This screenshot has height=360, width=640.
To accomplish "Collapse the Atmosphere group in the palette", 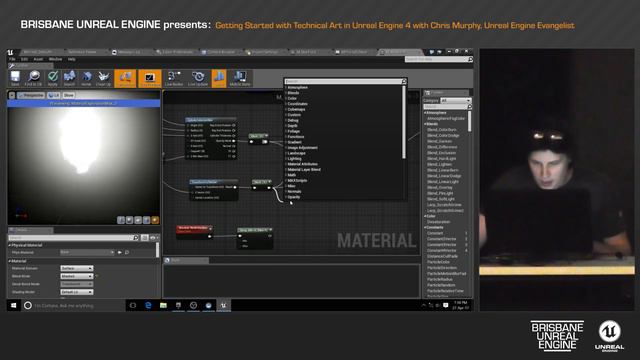I will click(x=436, y=113).
